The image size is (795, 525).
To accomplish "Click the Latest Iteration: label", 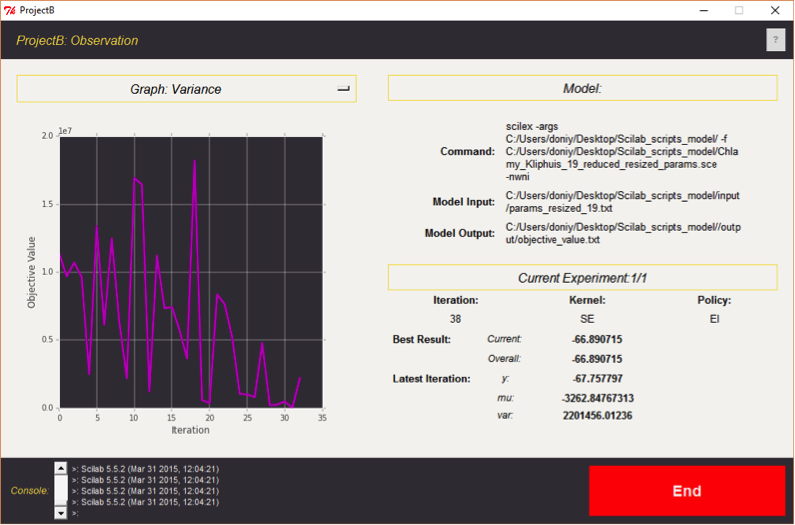I will point(431,379).
